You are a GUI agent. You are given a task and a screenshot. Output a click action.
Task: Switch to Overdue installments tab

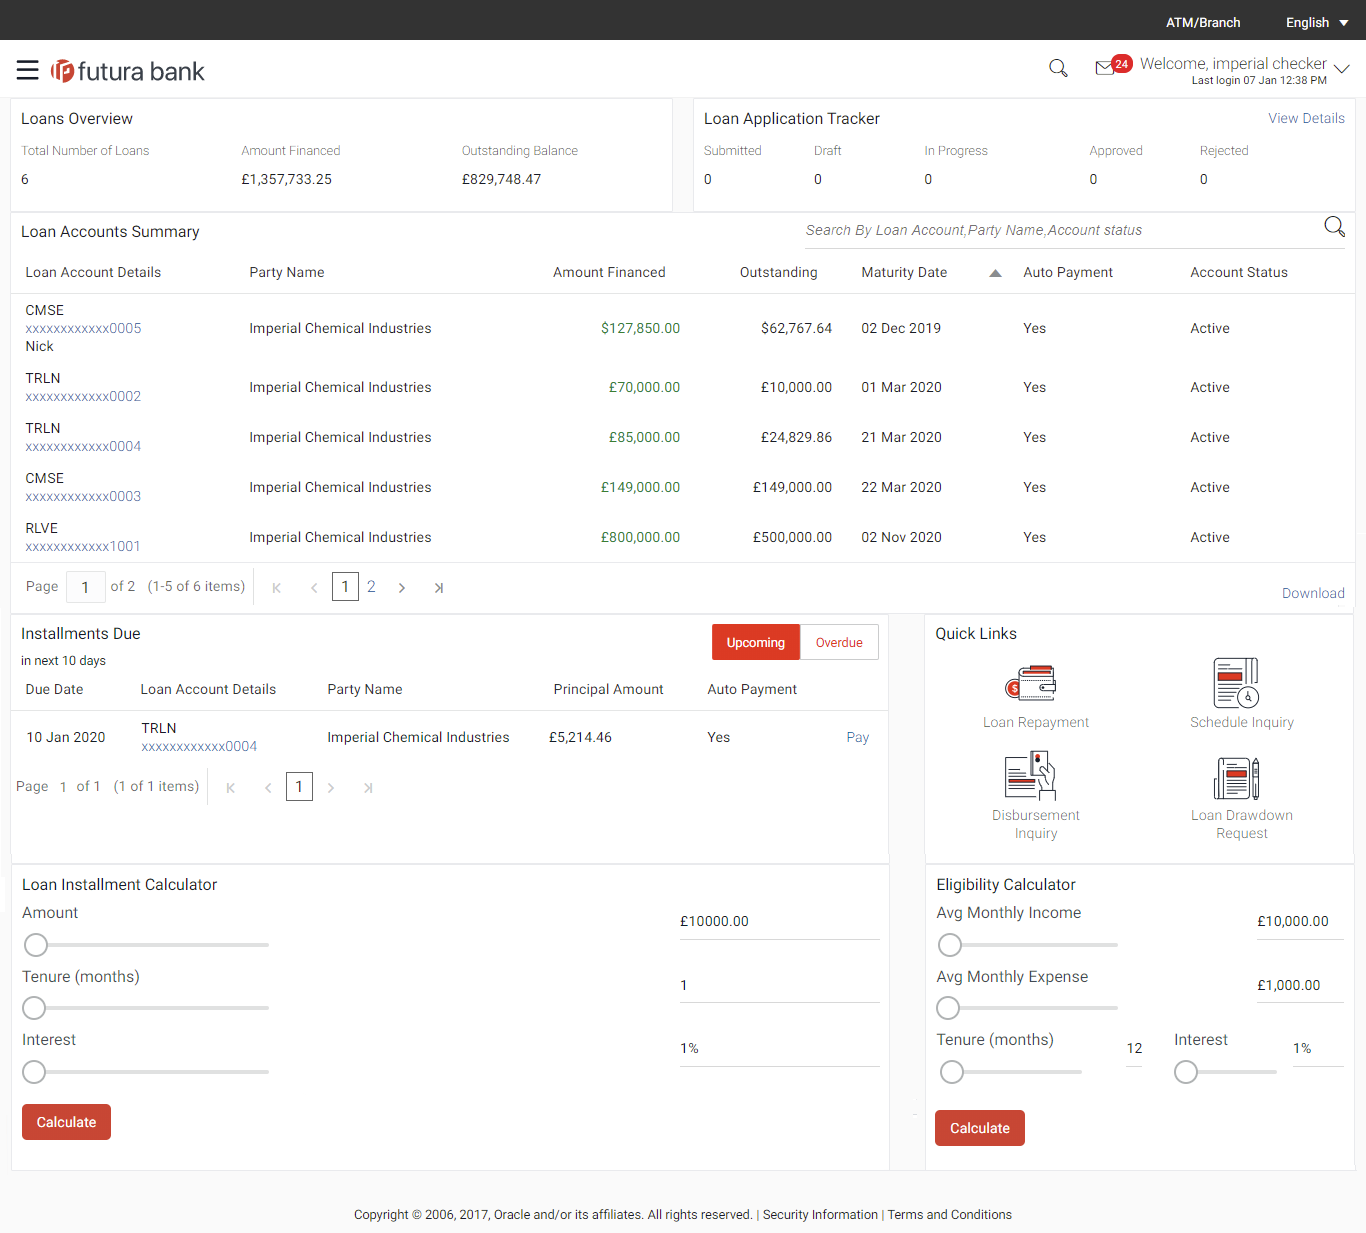coord(839,642)
